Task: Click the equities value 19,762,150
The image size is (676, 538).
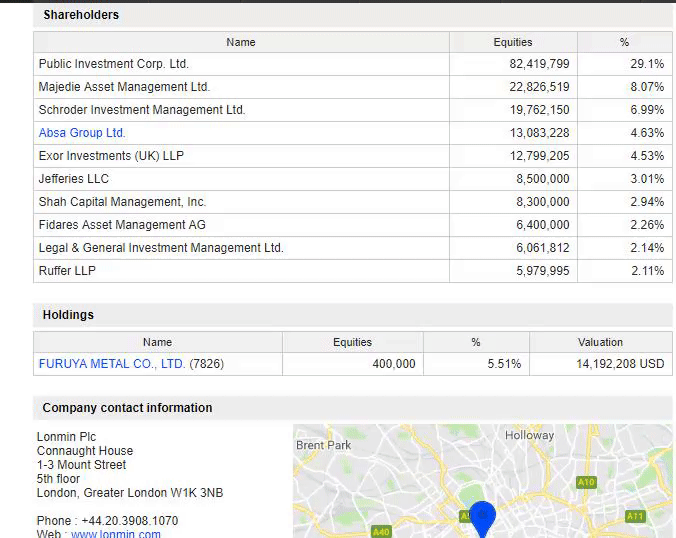Action: tap(539, 110)
